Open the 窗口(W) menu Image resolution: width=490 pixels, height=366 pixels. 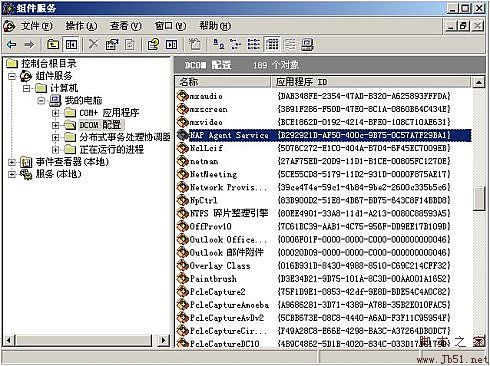tap(170, 26)
